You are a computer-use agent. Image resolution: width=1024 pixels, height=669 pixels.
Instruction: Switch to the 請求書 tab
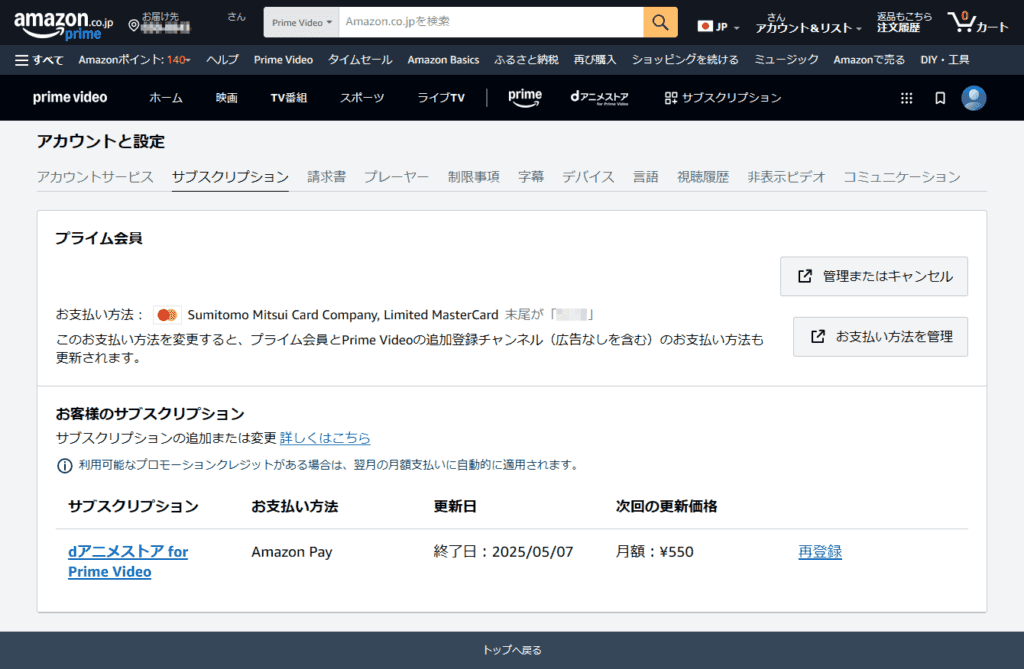tap(326, 177)
